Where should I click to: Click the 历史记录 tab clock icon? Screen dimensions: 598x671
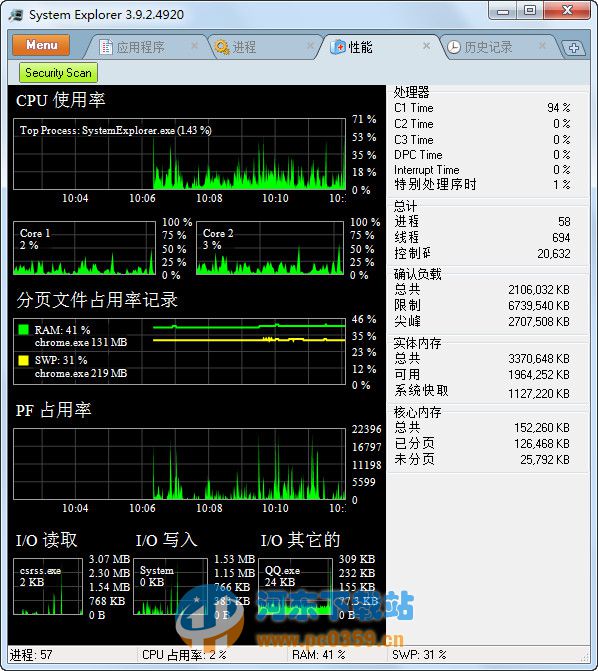(454, 47)
